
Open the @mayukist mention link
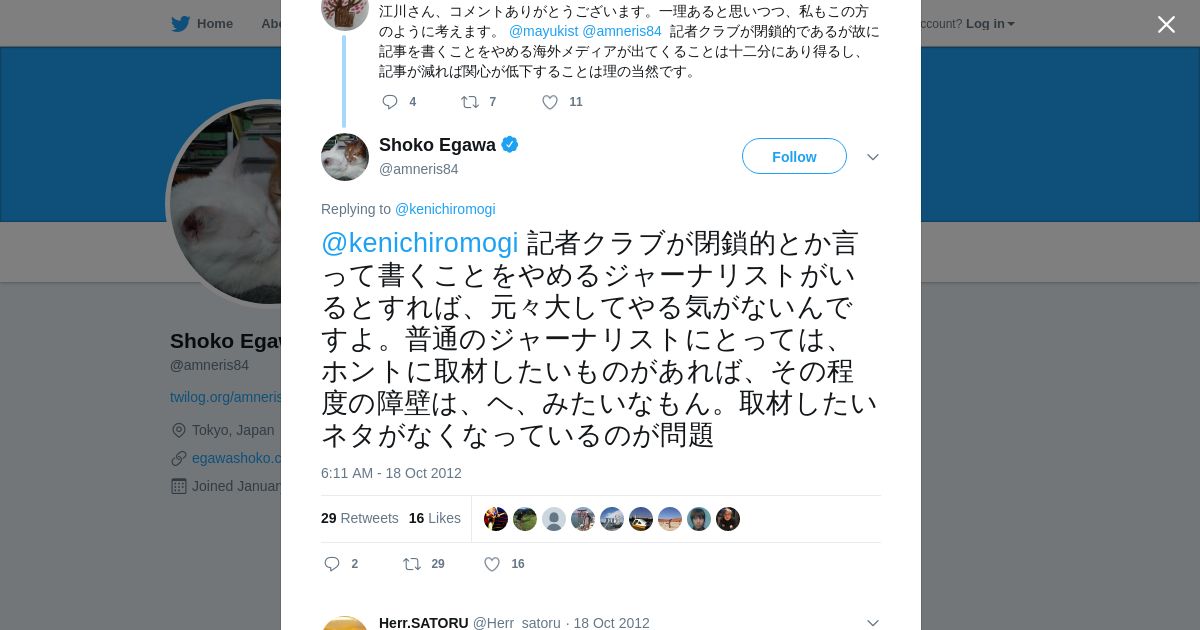543,32
